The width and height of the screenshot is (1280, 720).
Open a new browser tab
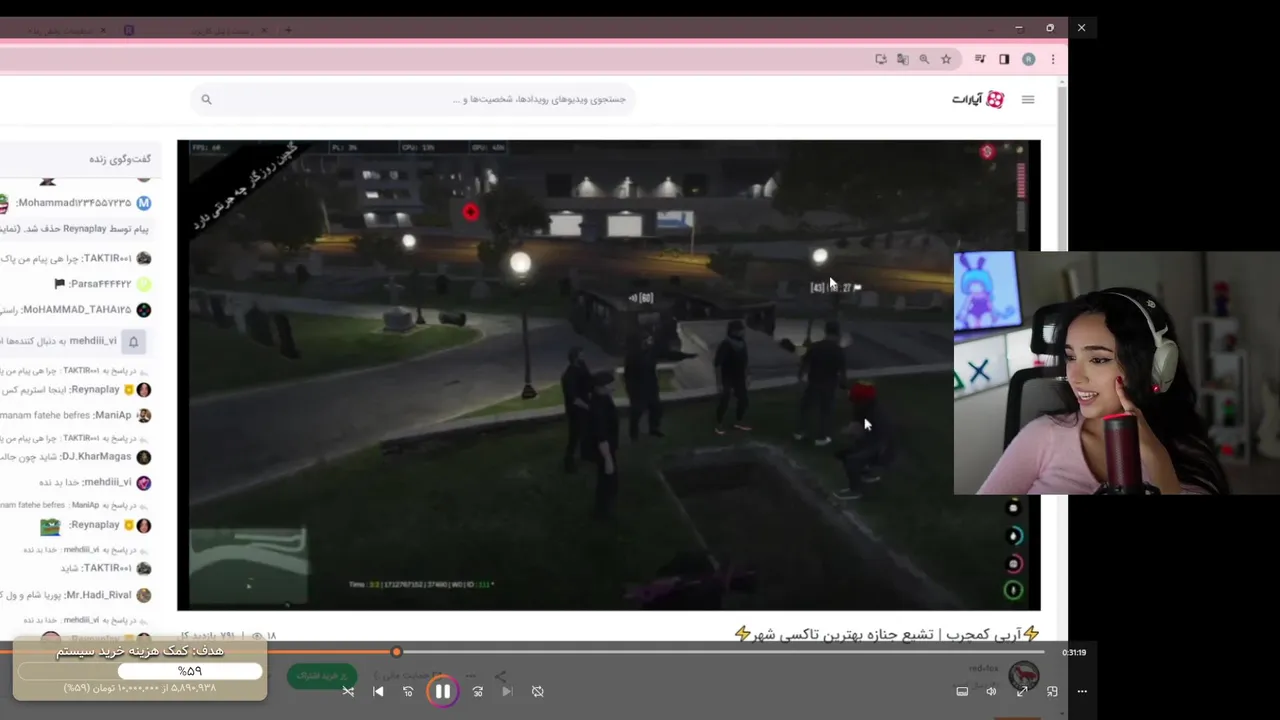(288, 30)
